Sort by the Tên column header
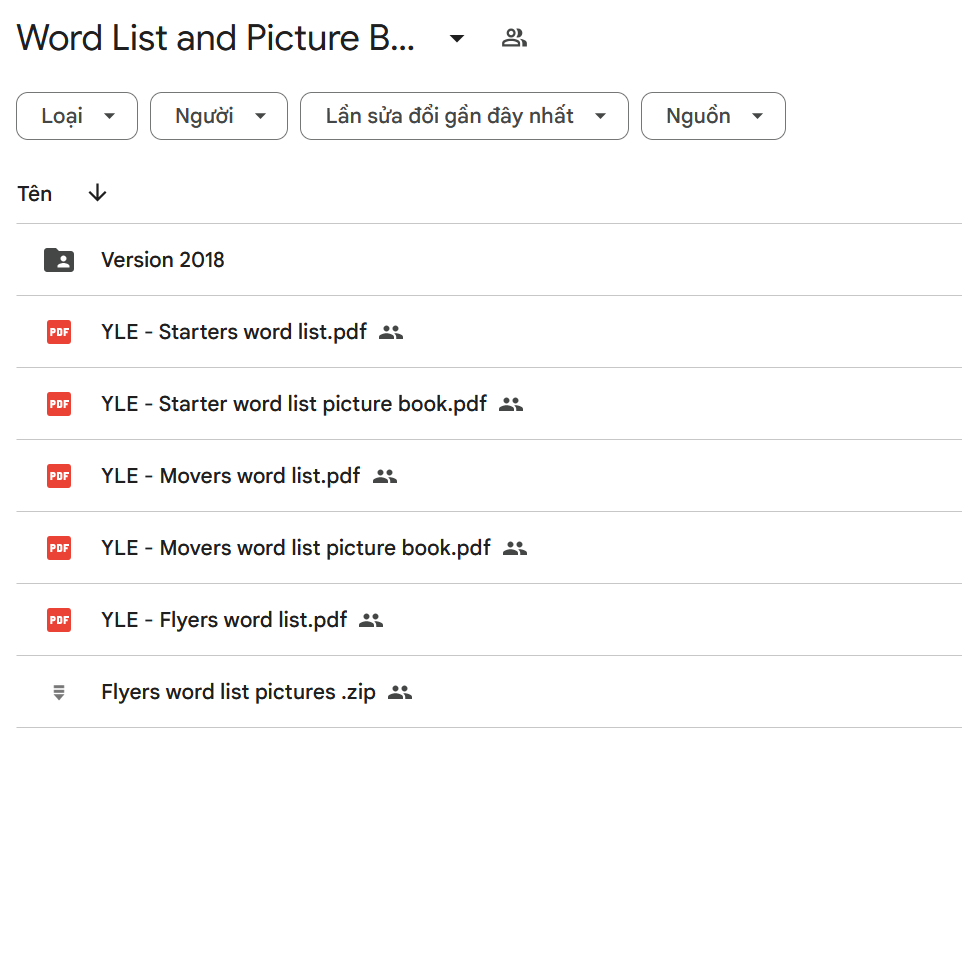Image resolution: width=962 pixels, height=967 pixels. click(x=35, y=194)
